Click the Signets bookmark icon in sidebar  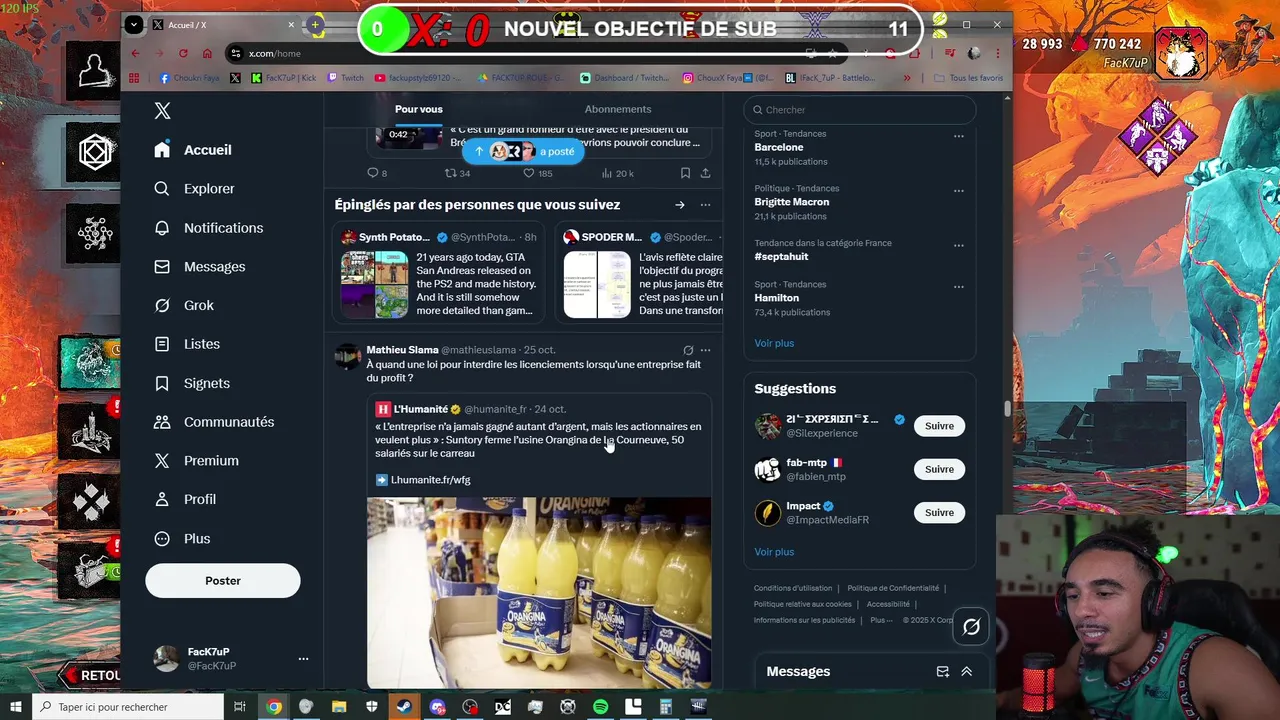(162, 383)
